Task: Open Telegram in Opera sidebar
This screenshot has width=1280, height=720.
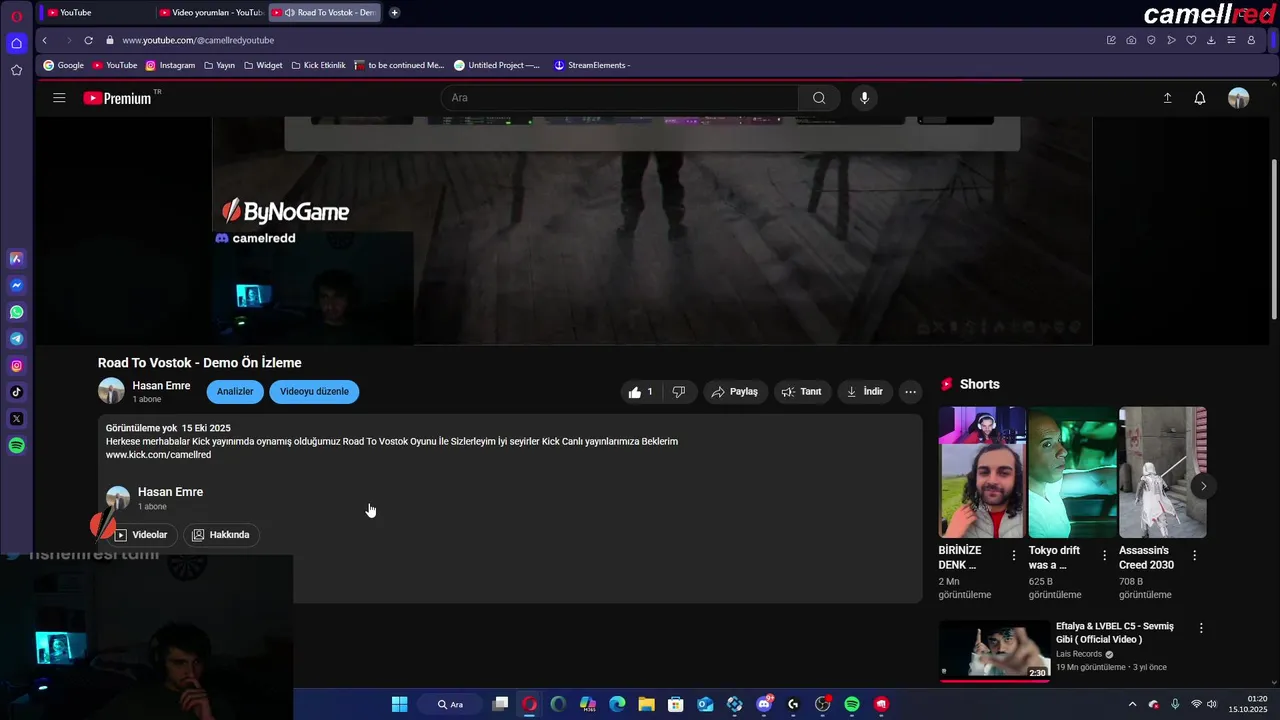Action: 16,339
